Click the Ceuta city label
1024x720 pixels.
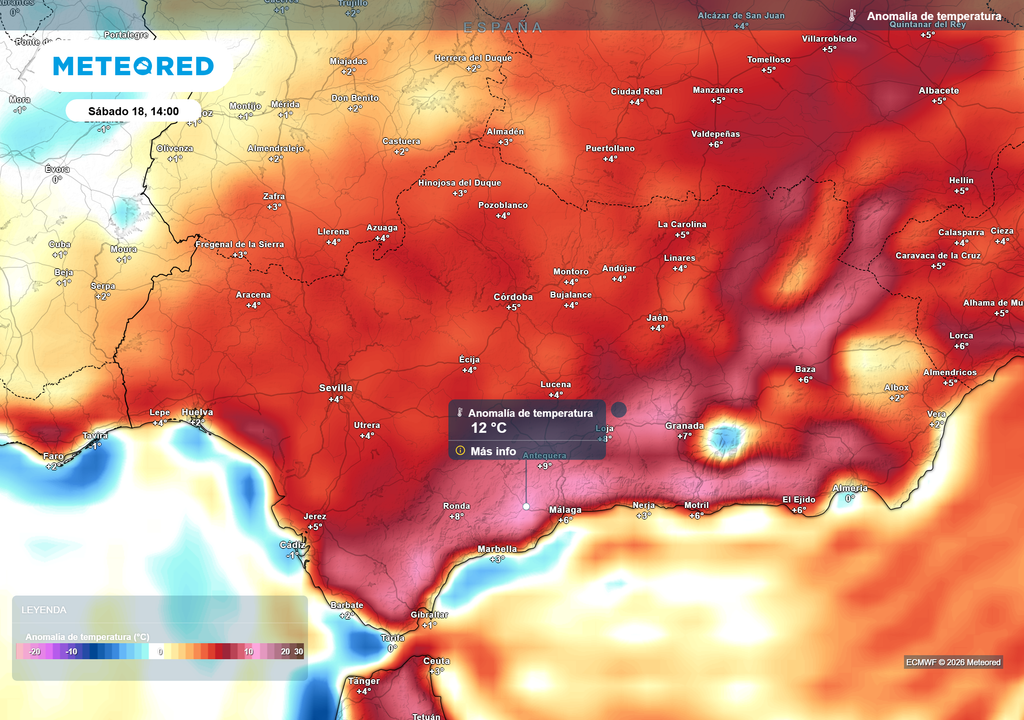point(436,661)
